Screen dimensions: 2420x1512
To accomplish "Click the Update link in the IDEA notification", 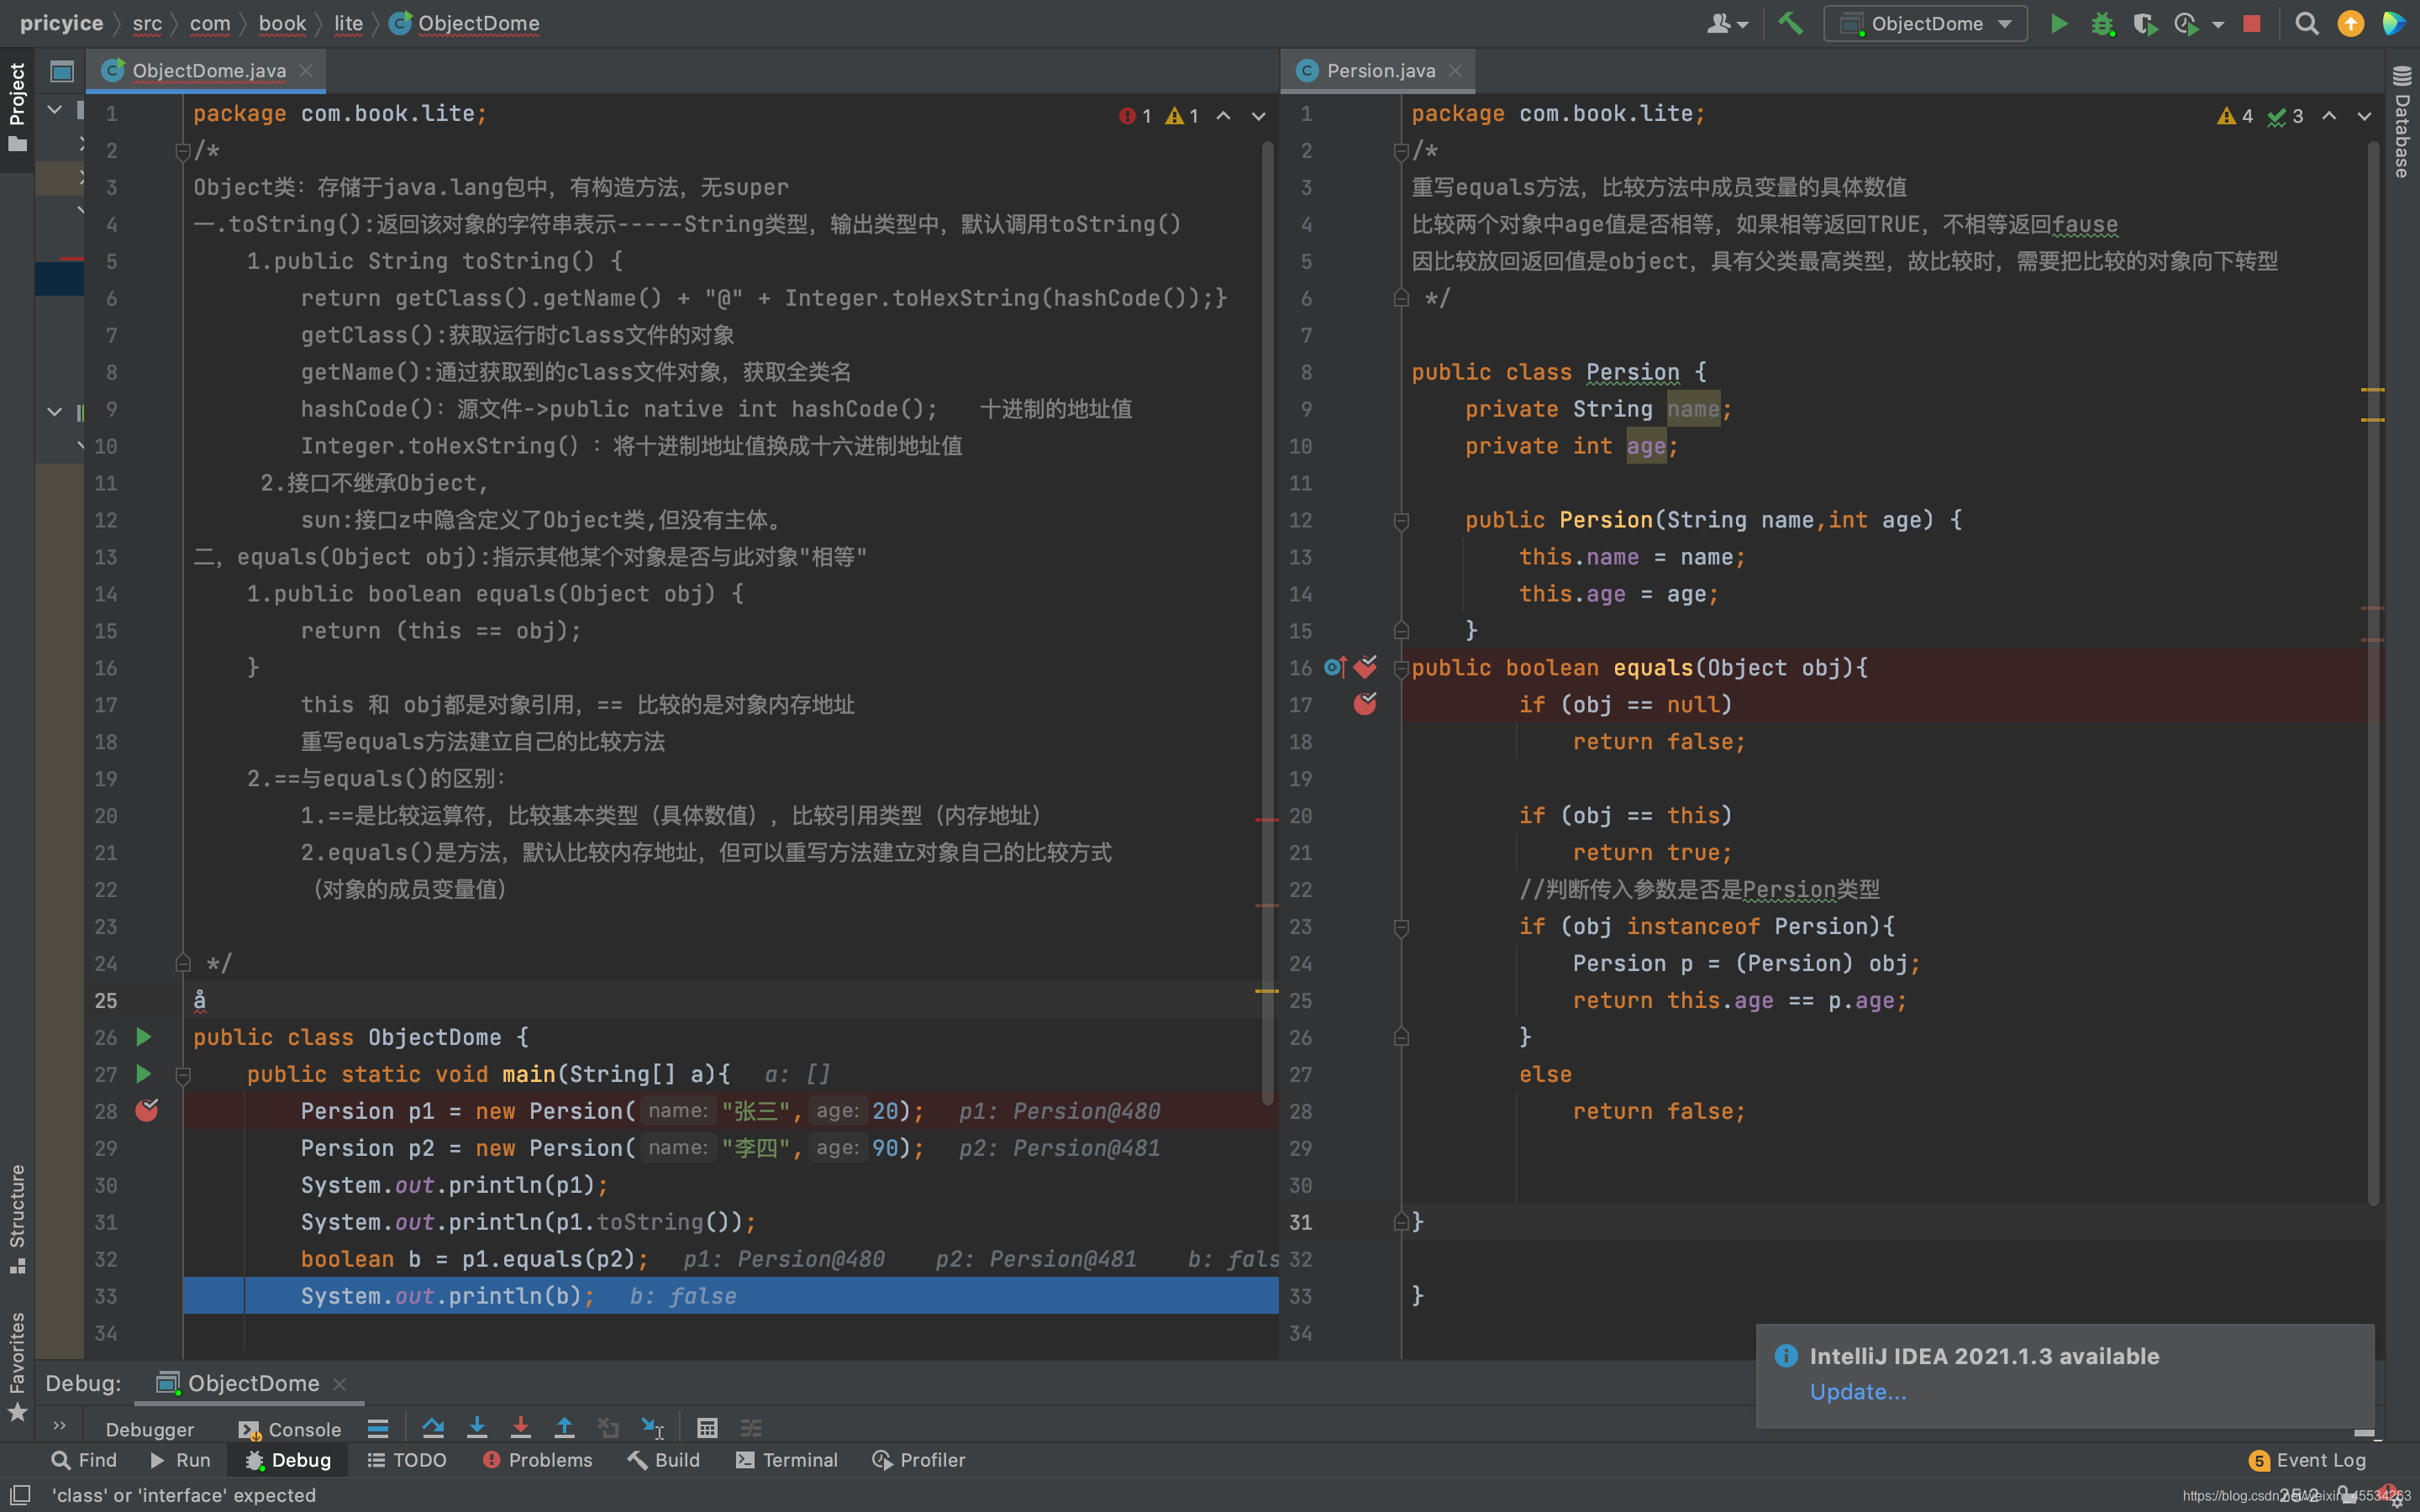I will click(x=1857, y=1391).
